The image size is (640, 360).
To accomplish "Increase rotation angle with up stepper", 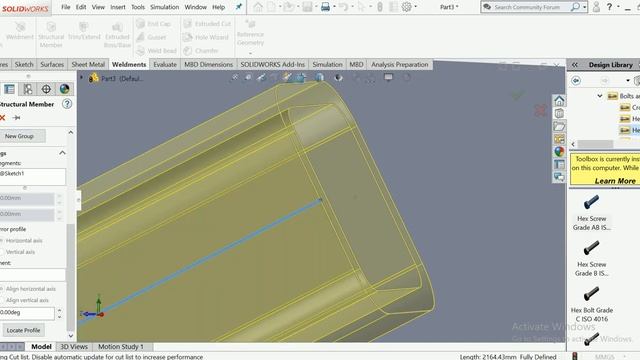I will [60, 310].
